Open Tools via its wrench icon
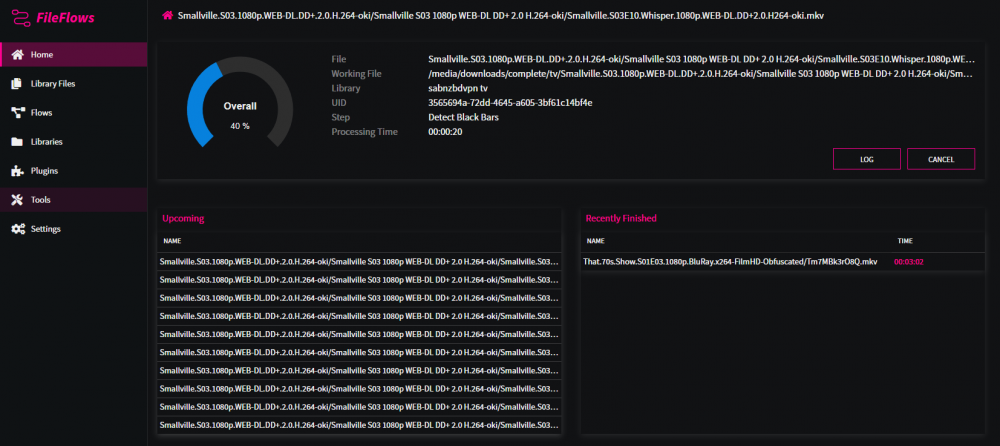The image size is (1000, 446). pos(18,200)
